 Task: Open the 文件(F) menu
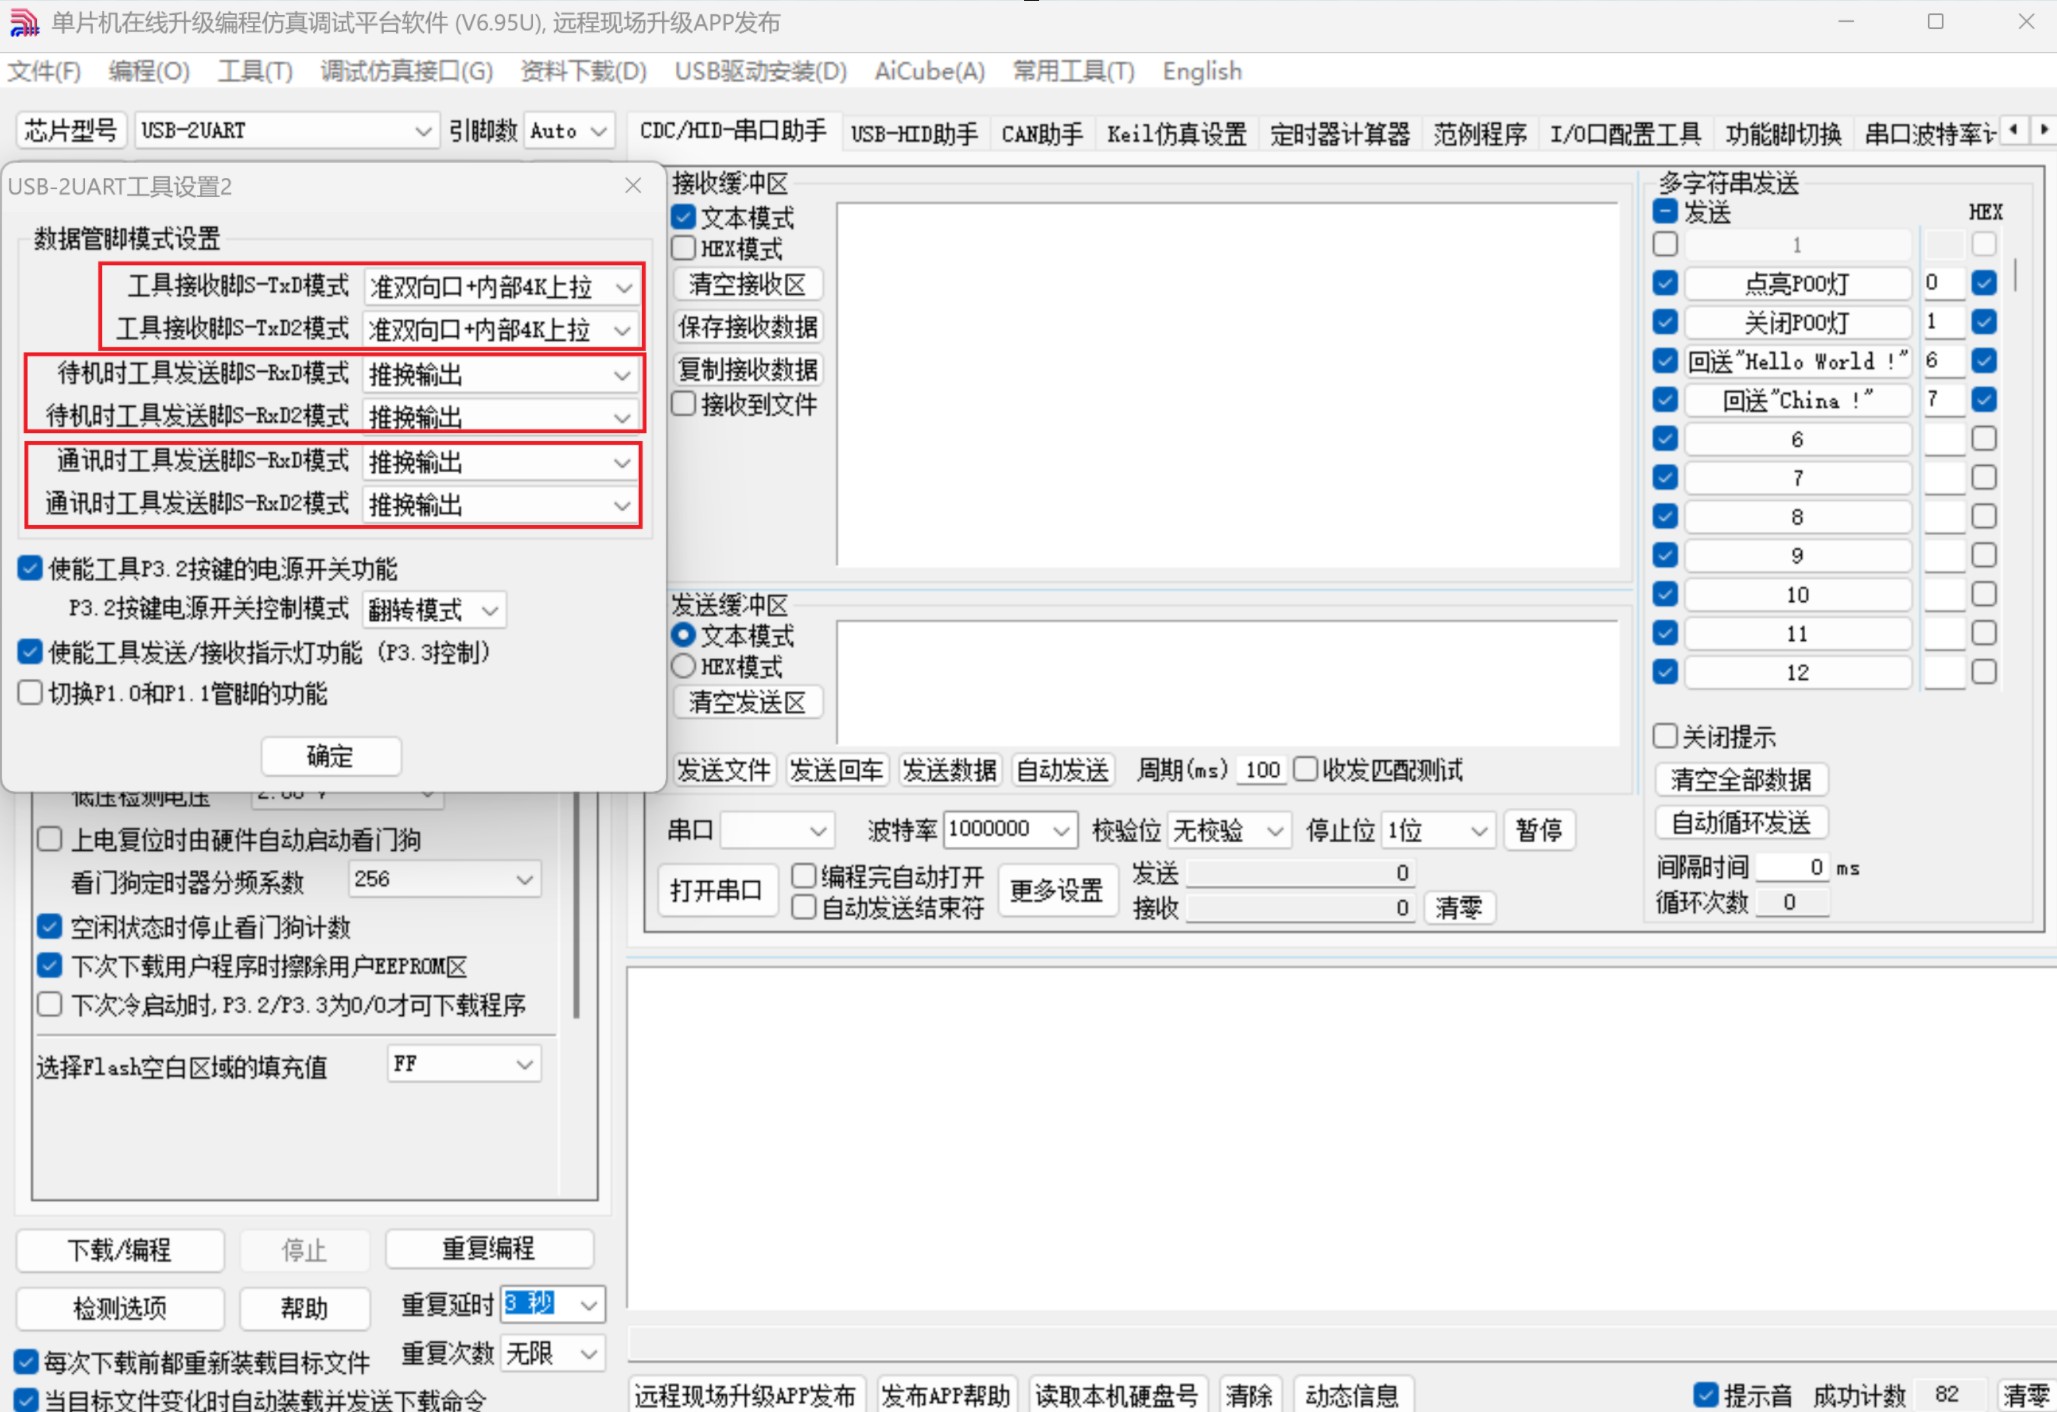click(44, 71)
